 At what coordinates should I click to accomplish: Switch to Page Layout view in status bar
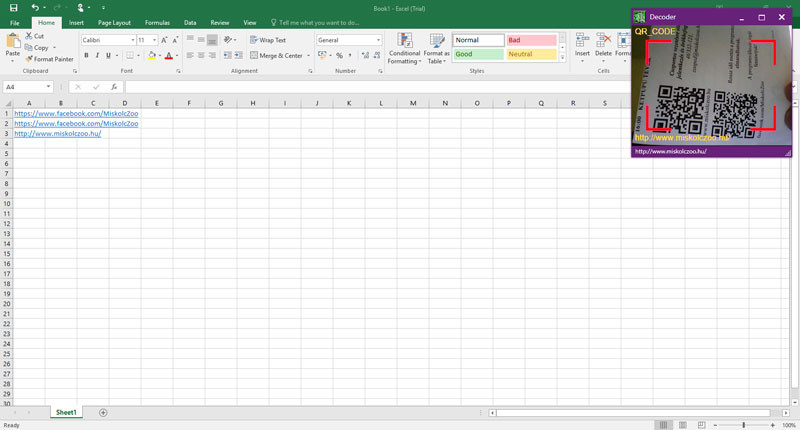pos(682,425)
